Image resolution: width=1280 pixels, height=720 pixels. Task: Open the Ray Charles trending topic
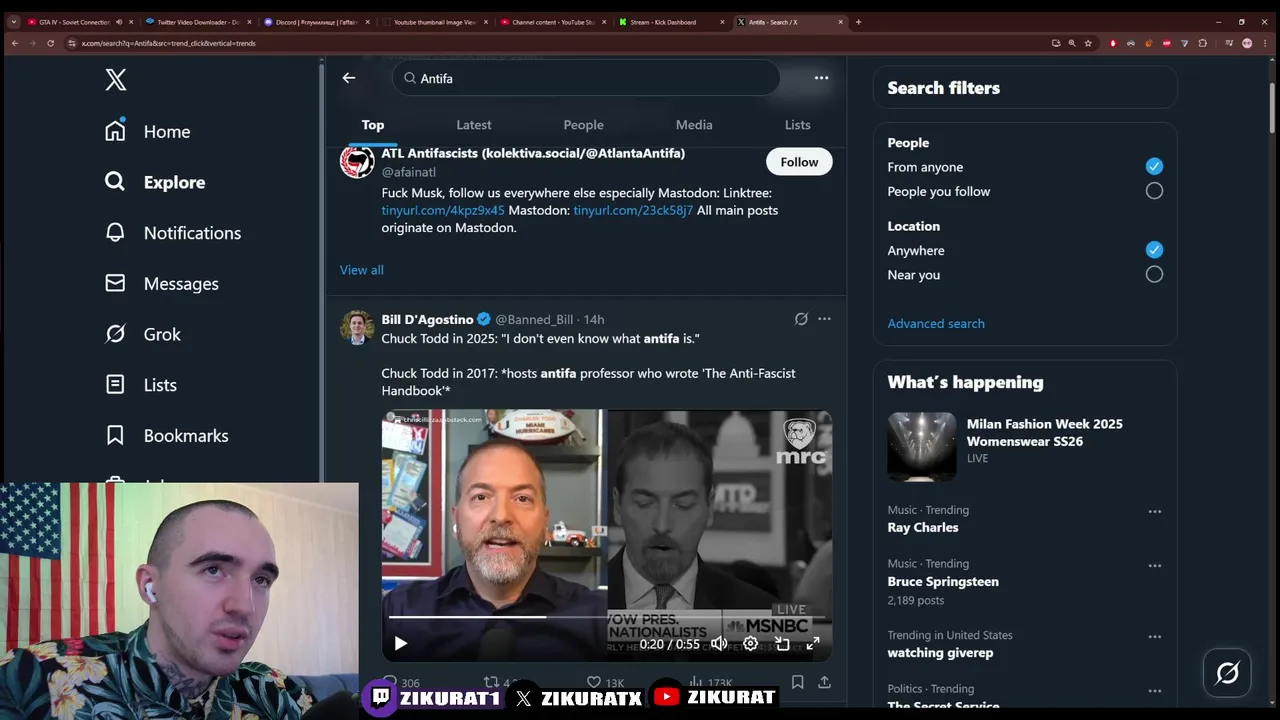[x=923, y=527]
